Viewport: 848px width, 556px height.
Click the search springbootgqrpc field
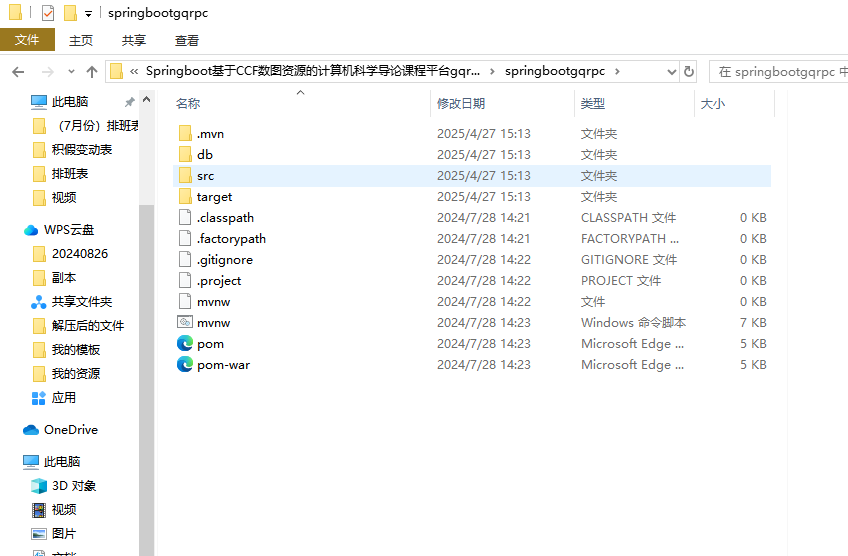(x=779, y=71)
